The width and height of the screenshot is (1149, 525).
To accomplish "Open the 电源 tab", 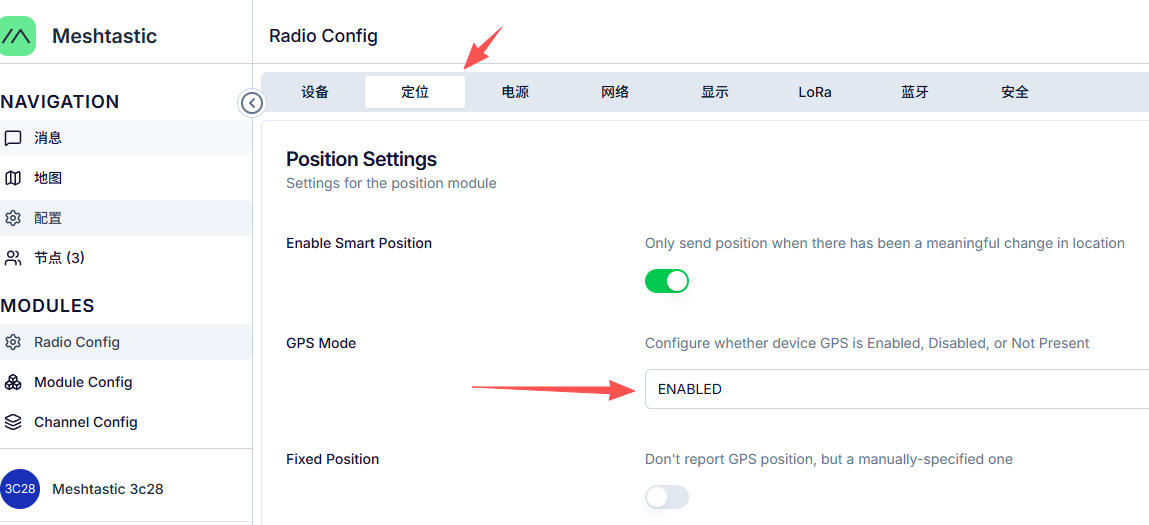I will (515, 92).
